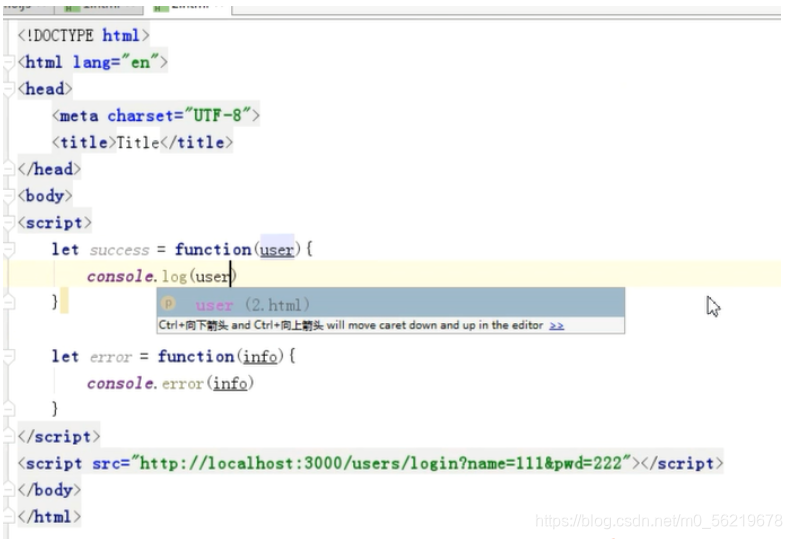This screenshot has width=792, height=539.
Task: Click the 'info' parameter in function(info)
Action: (x=260, y=357)
